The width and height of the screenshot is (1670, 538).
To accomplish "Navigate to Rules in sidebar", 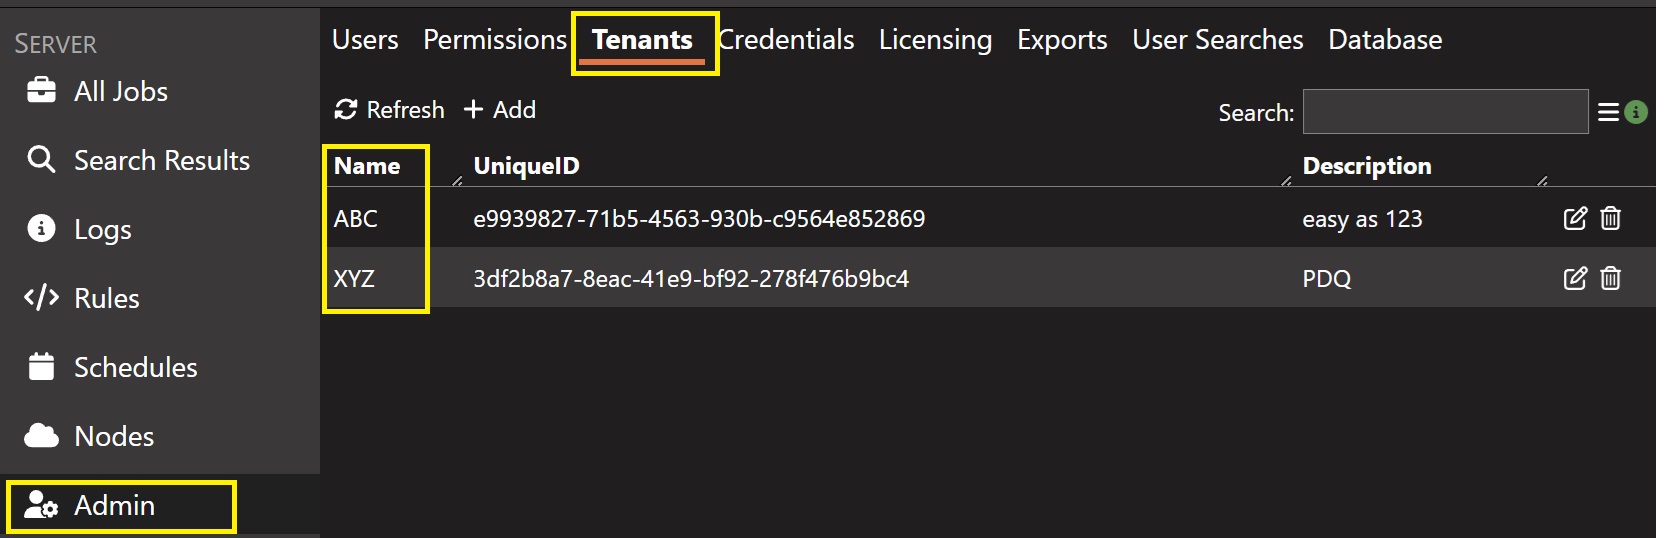I will [106, 299].
